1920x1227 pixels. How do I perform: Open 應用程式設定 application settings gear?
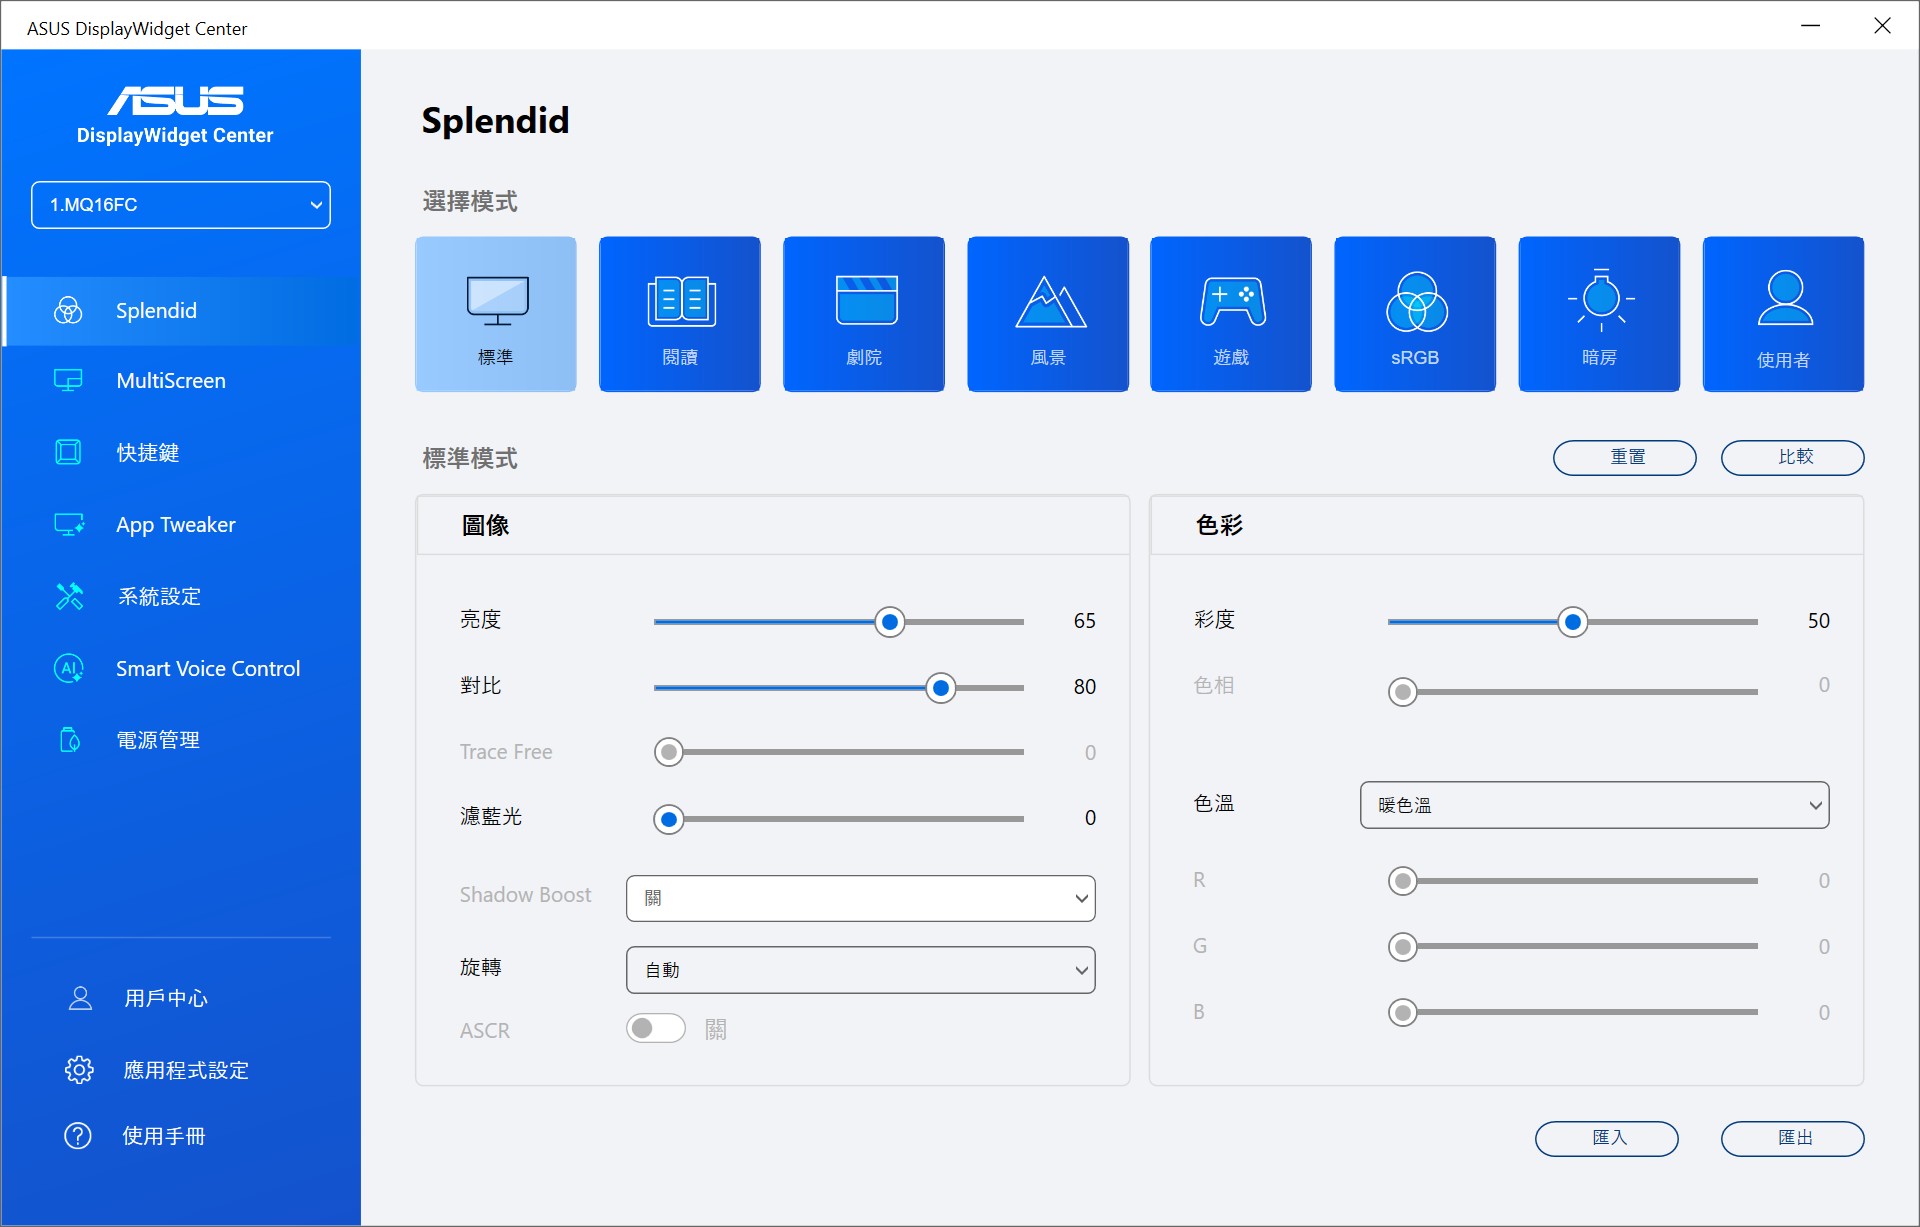click(x=80, y=1070)
